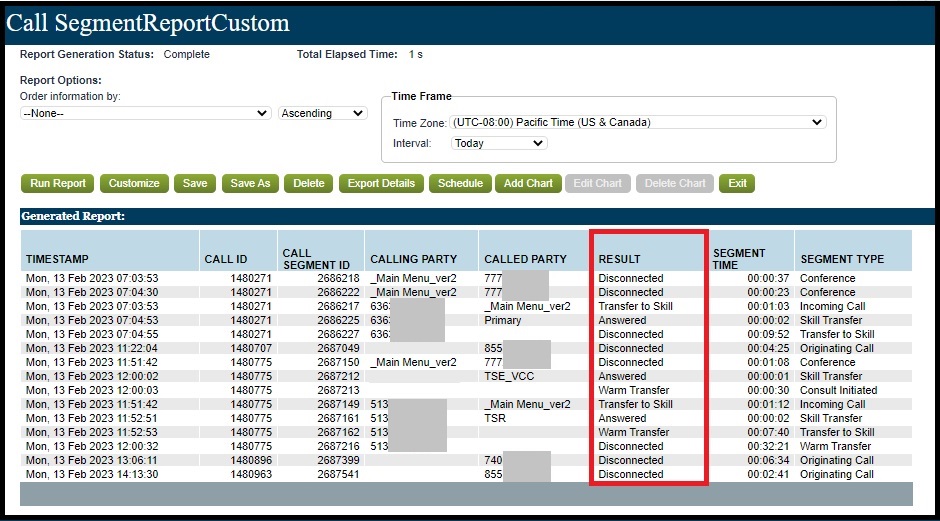Image resolution: width=940 pixels, height=521 pixels.
Task: Open the Customize report options
Action: tap(134, 183)
